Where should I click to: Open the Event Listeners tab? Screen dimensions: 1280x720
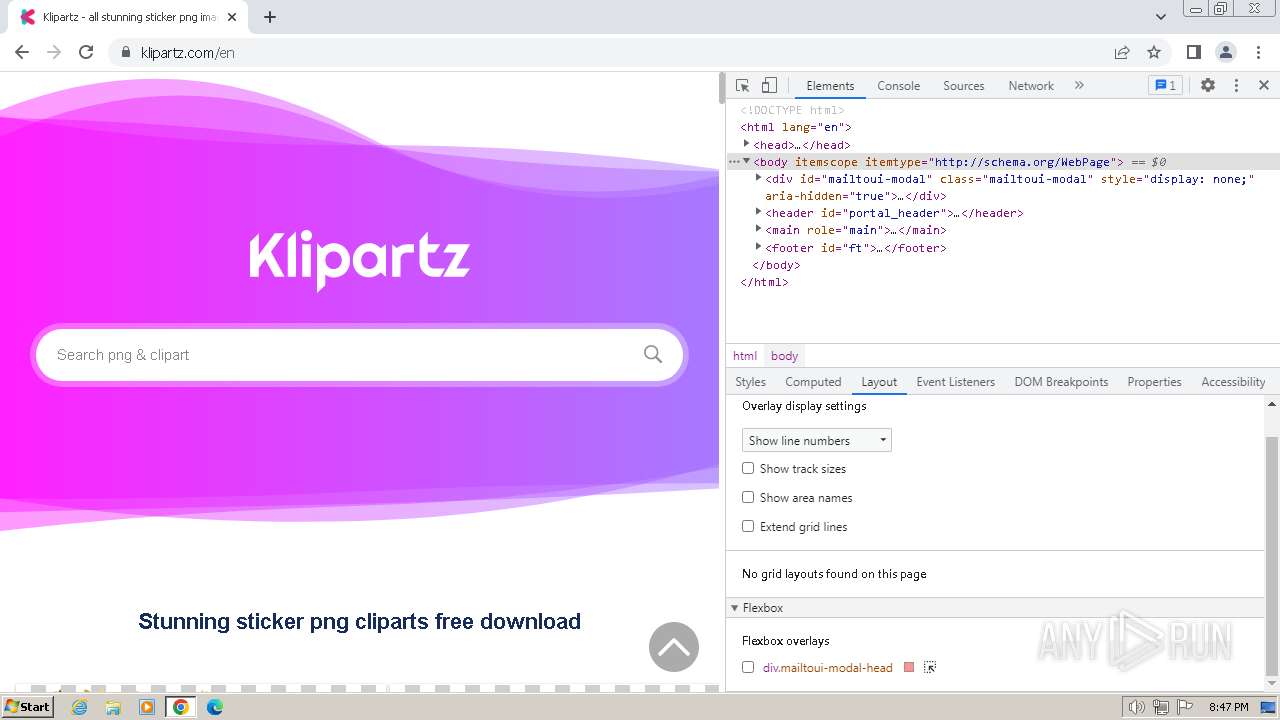(x=955, y=382)
